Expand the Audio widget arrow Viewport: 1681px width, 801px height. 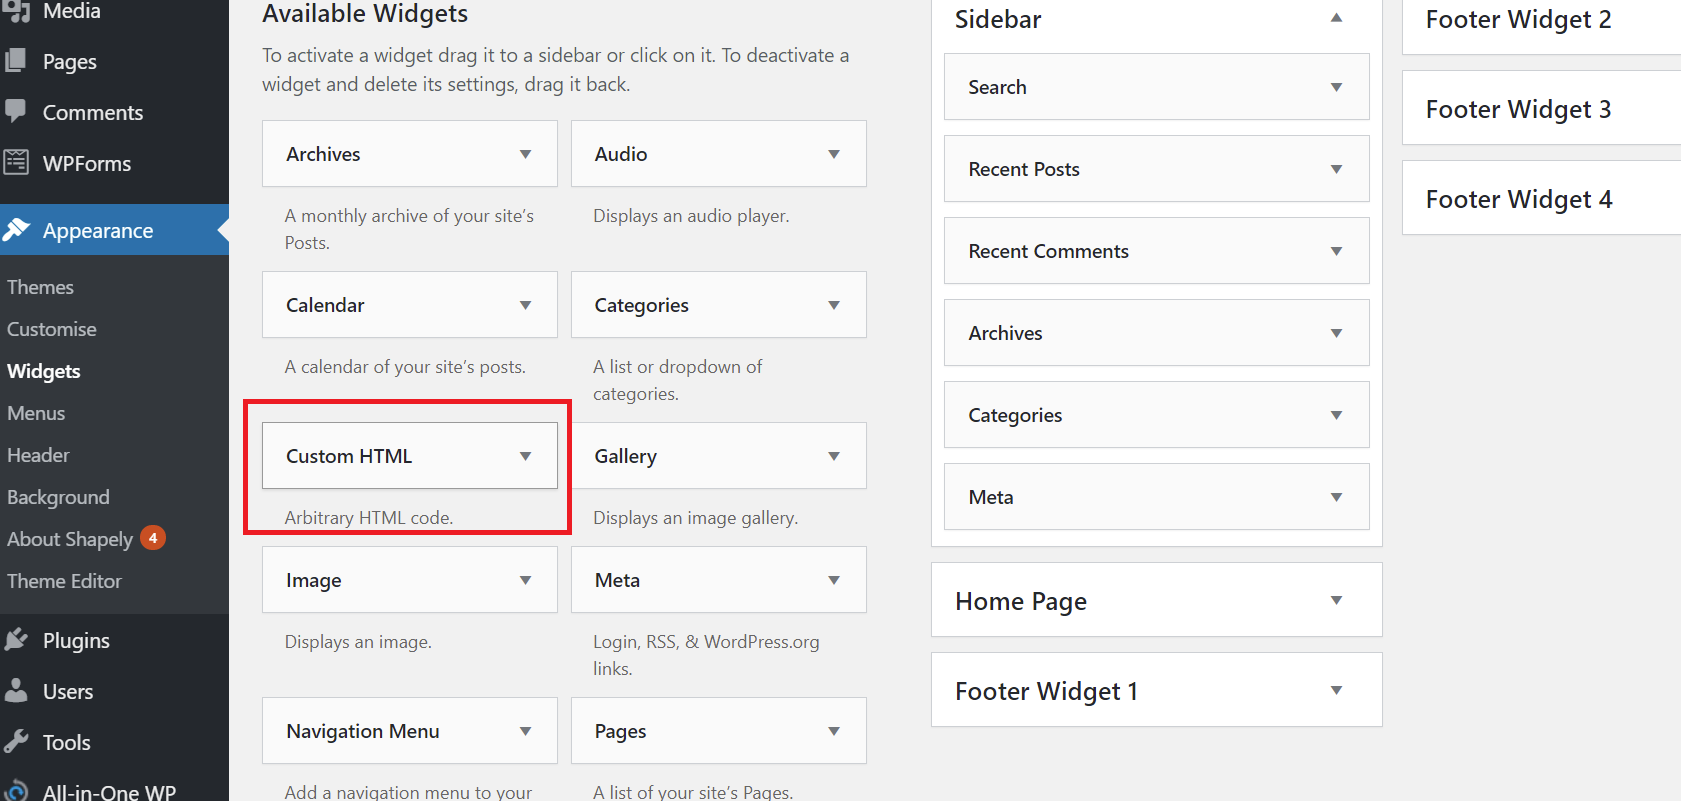click(x=834, y=154)
